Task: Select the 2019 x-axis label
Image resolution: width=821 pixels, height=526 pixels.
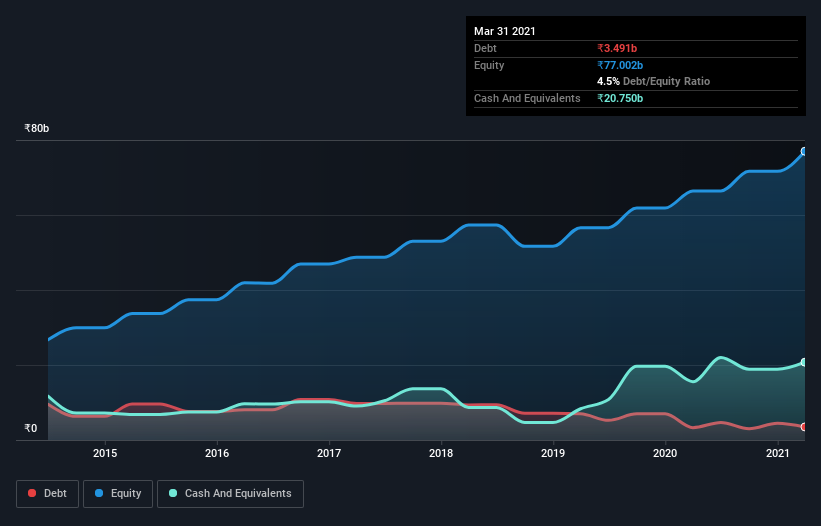Action: pos(553,453)
